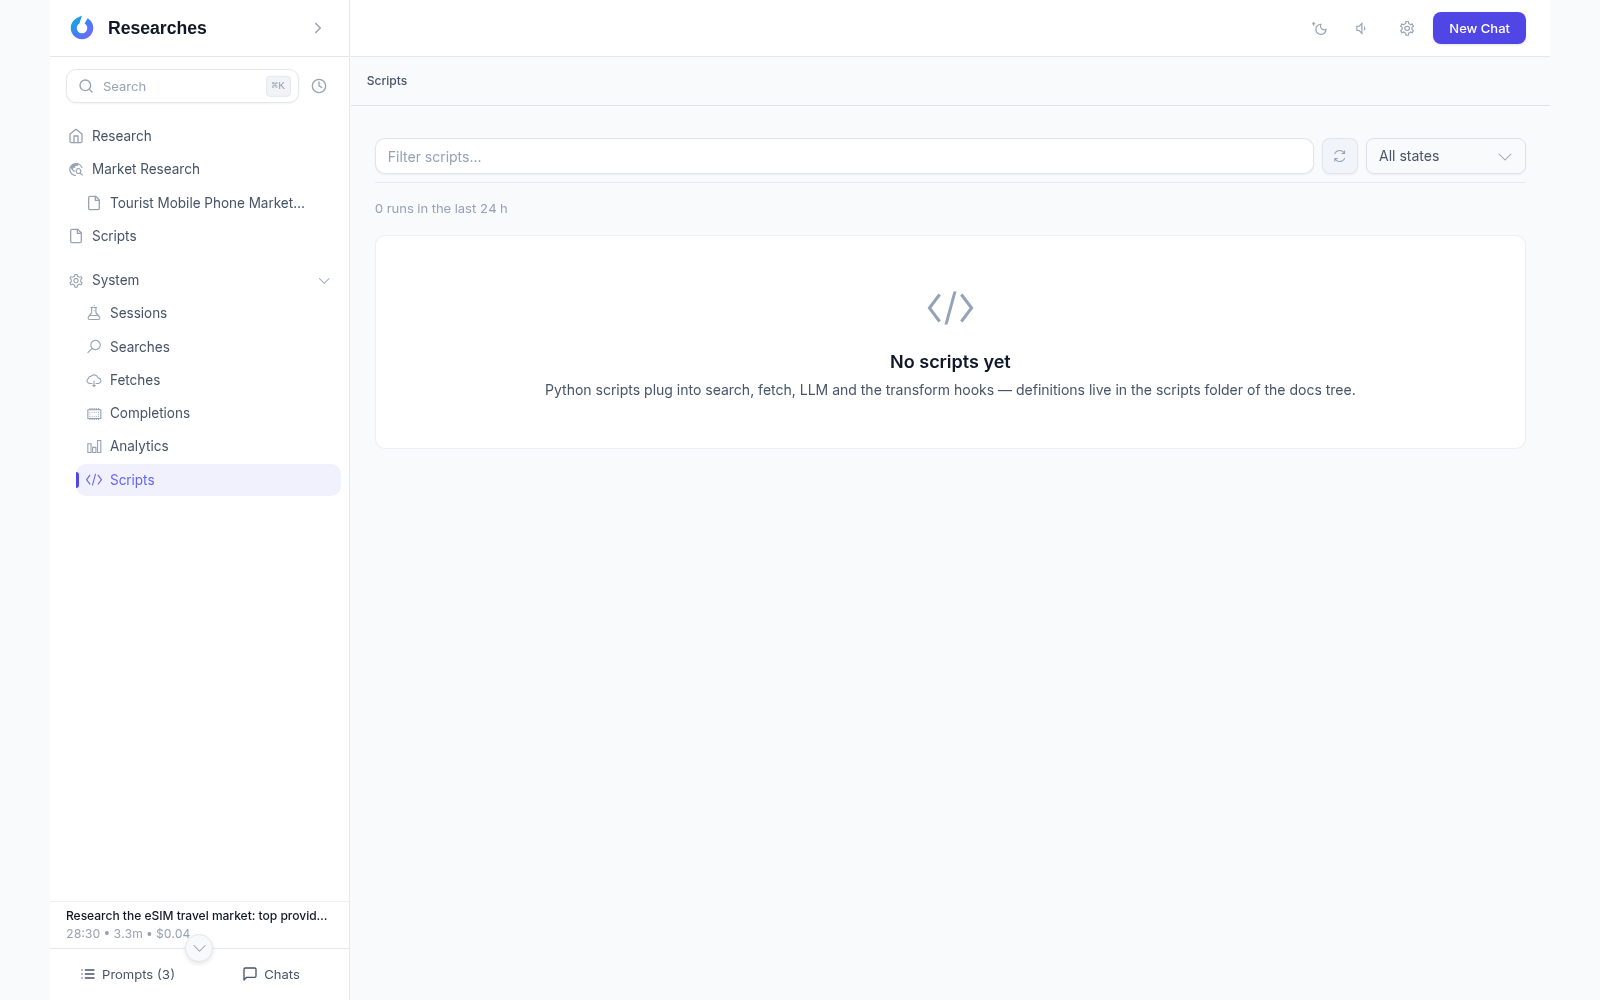Image resolution: width=1600 pixels, height=1000 pixels.
Task: Click the 'No scripts yet' heading
Action: tap(950, 362)
